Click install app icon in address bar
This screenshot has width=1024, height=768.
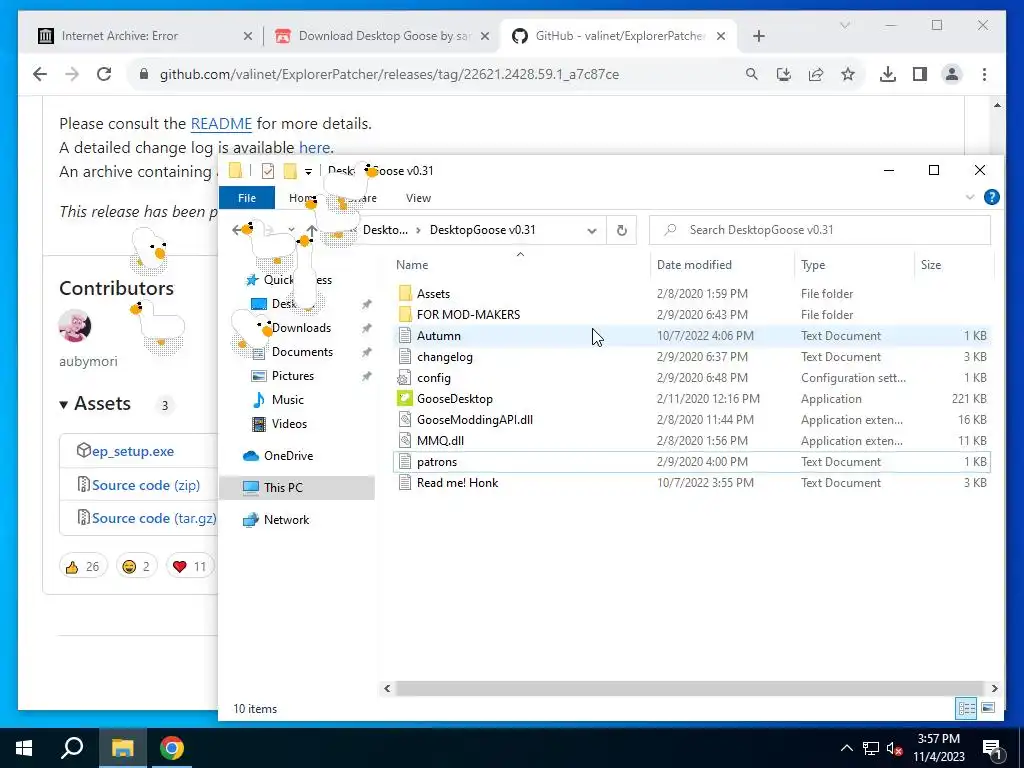tap(784, 74)
